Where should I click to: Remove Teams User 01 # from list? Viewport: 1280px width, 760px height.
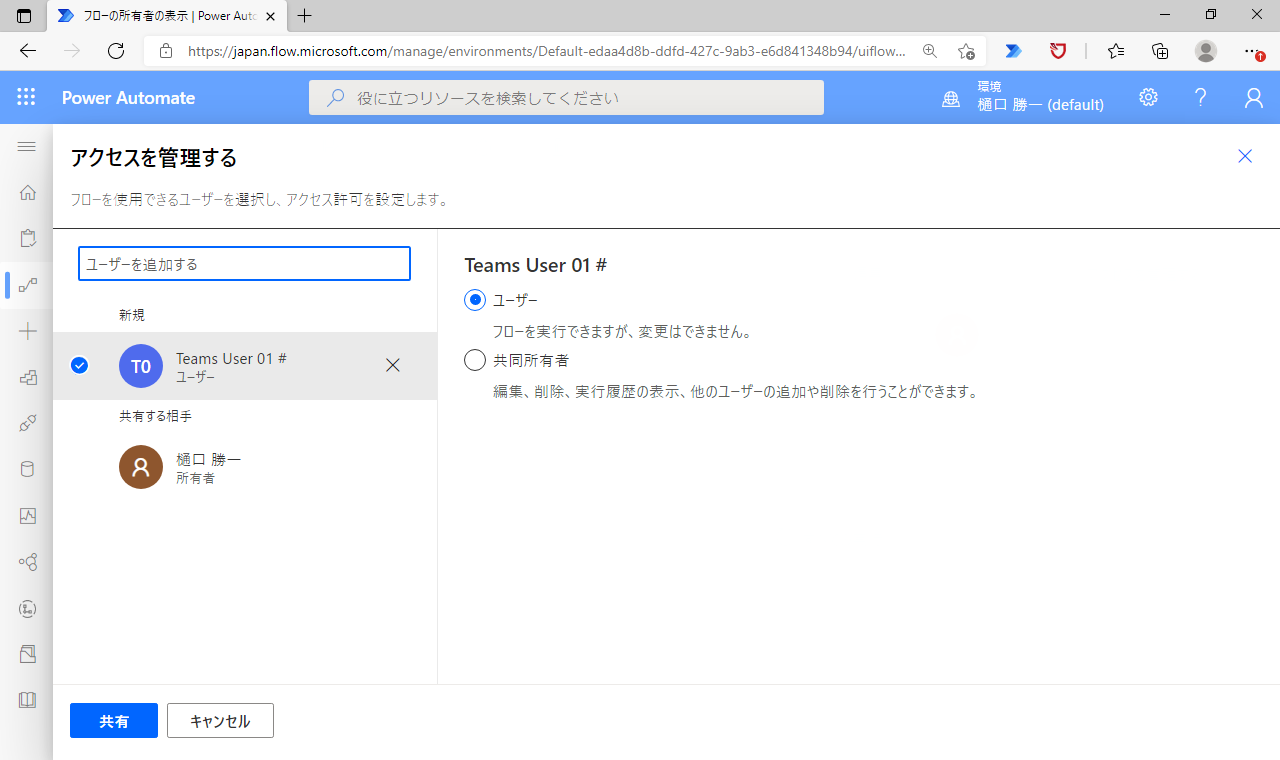[393, 365]
